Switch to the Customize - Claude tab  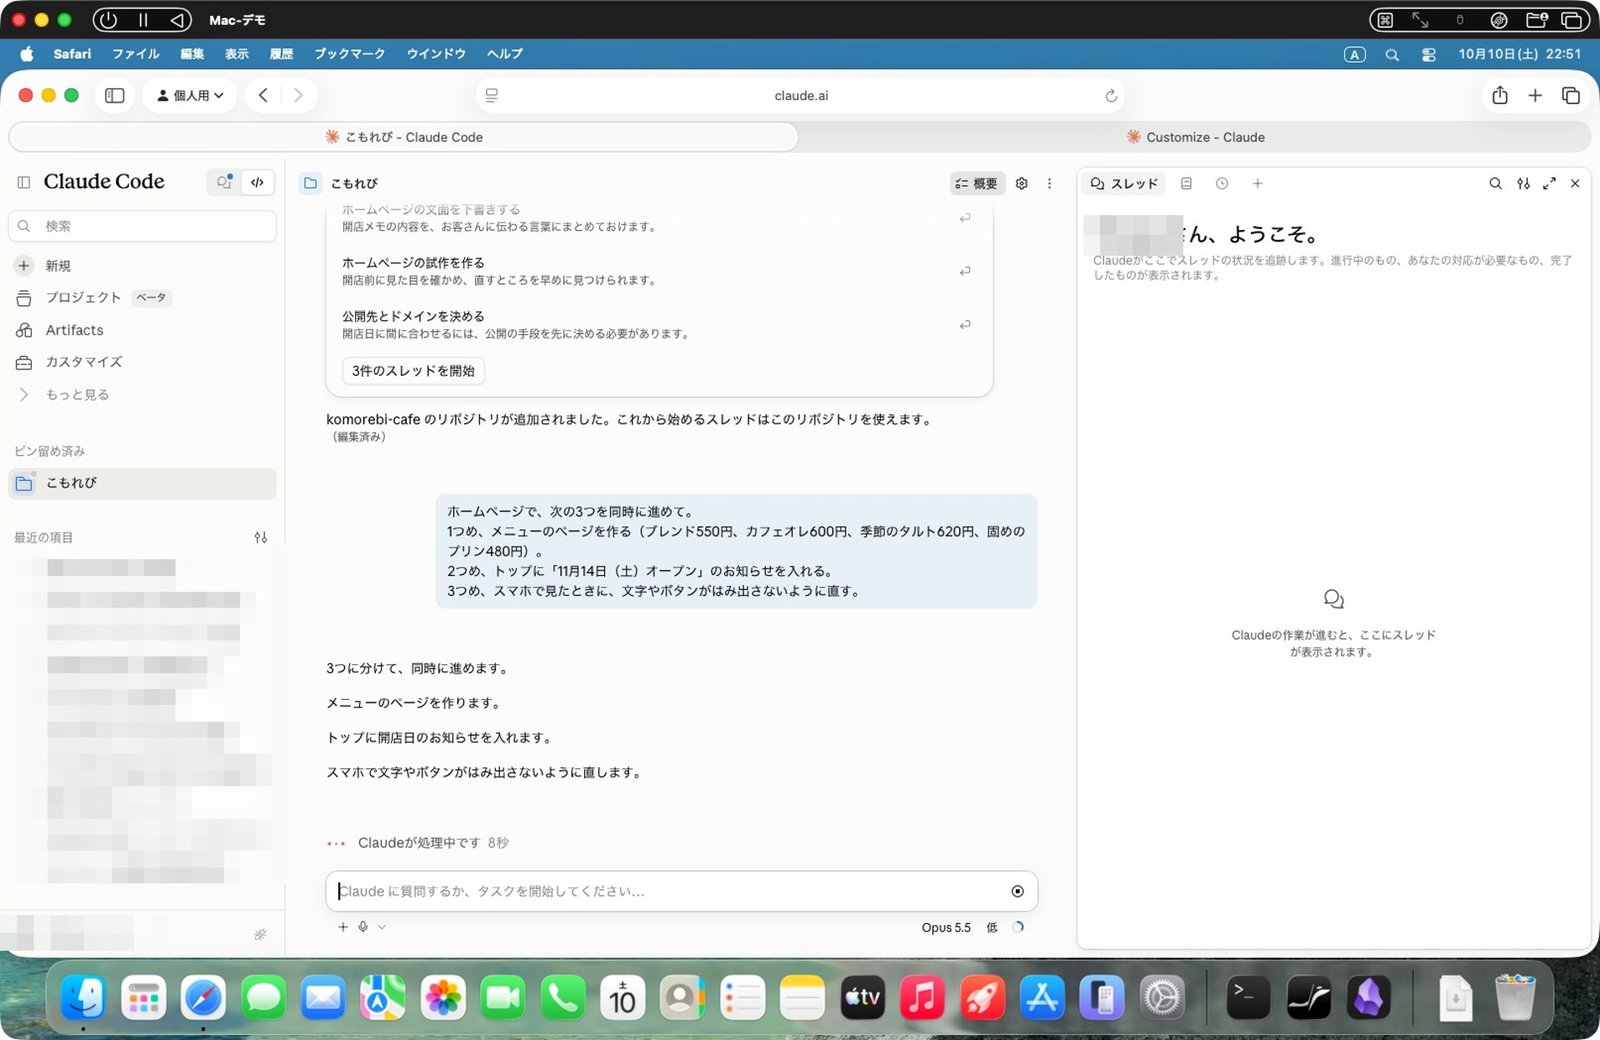(1196, 137)
